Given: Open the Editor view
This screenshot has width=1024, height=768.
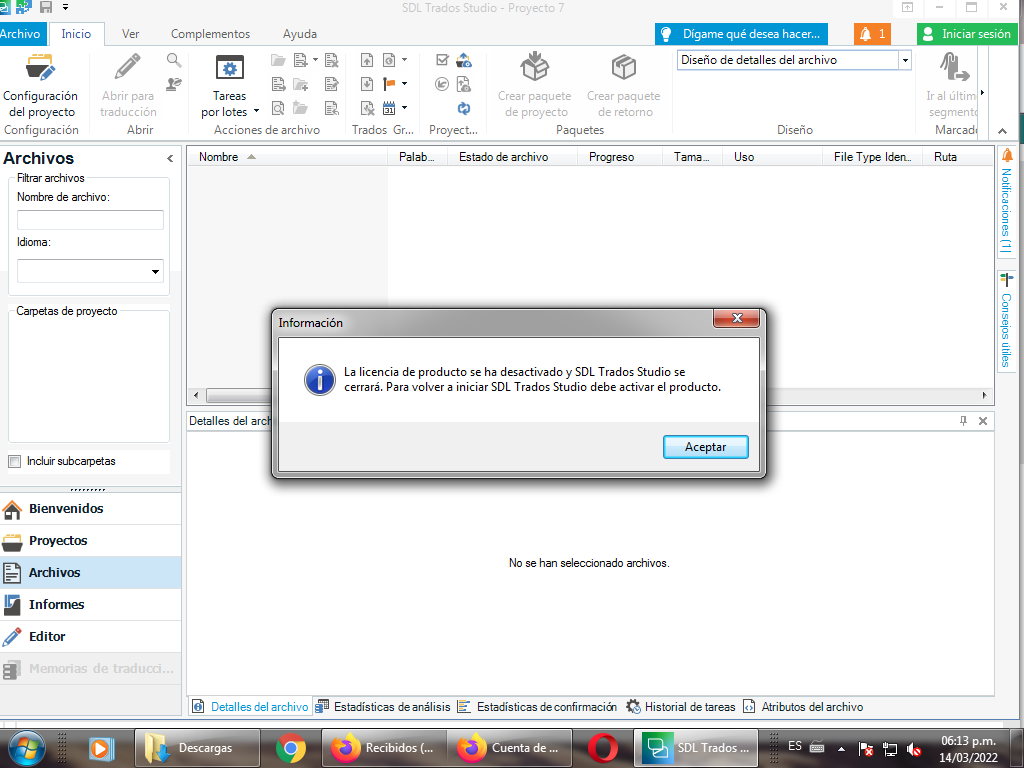Looking at the screenshot, I should [91, 637].
